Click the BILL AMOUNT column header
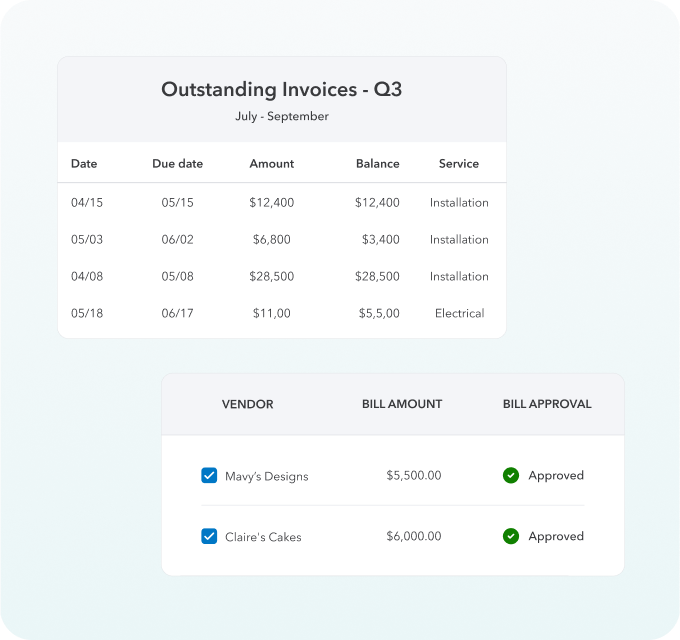Screen dimensions: 680x640 pyautogui.click(x=402, y=404)
